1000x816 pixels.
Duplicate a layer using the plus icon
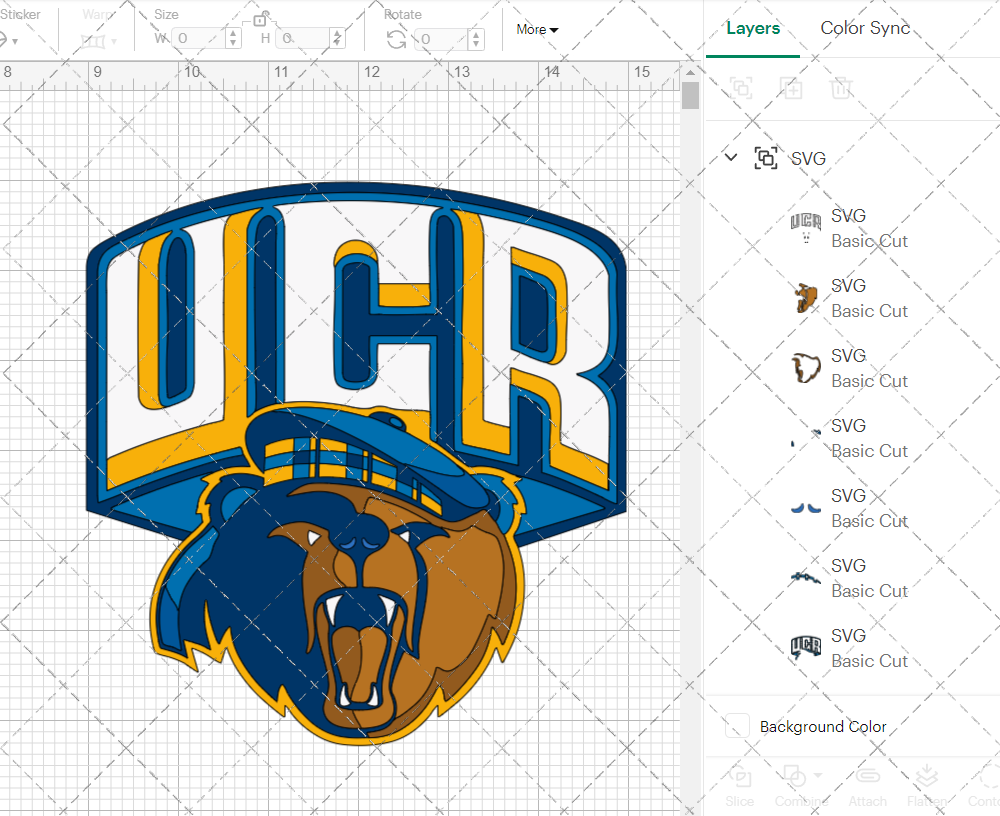[791, 88]
